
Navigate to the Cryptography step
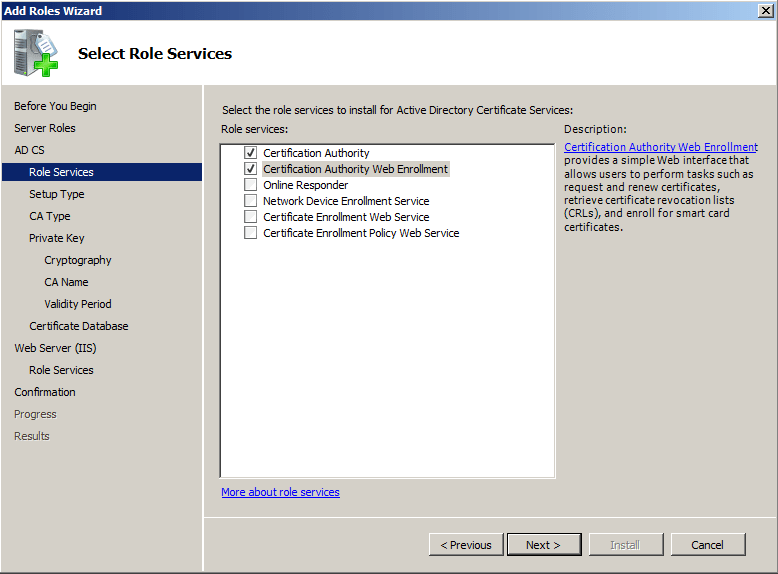pos(78,260)
